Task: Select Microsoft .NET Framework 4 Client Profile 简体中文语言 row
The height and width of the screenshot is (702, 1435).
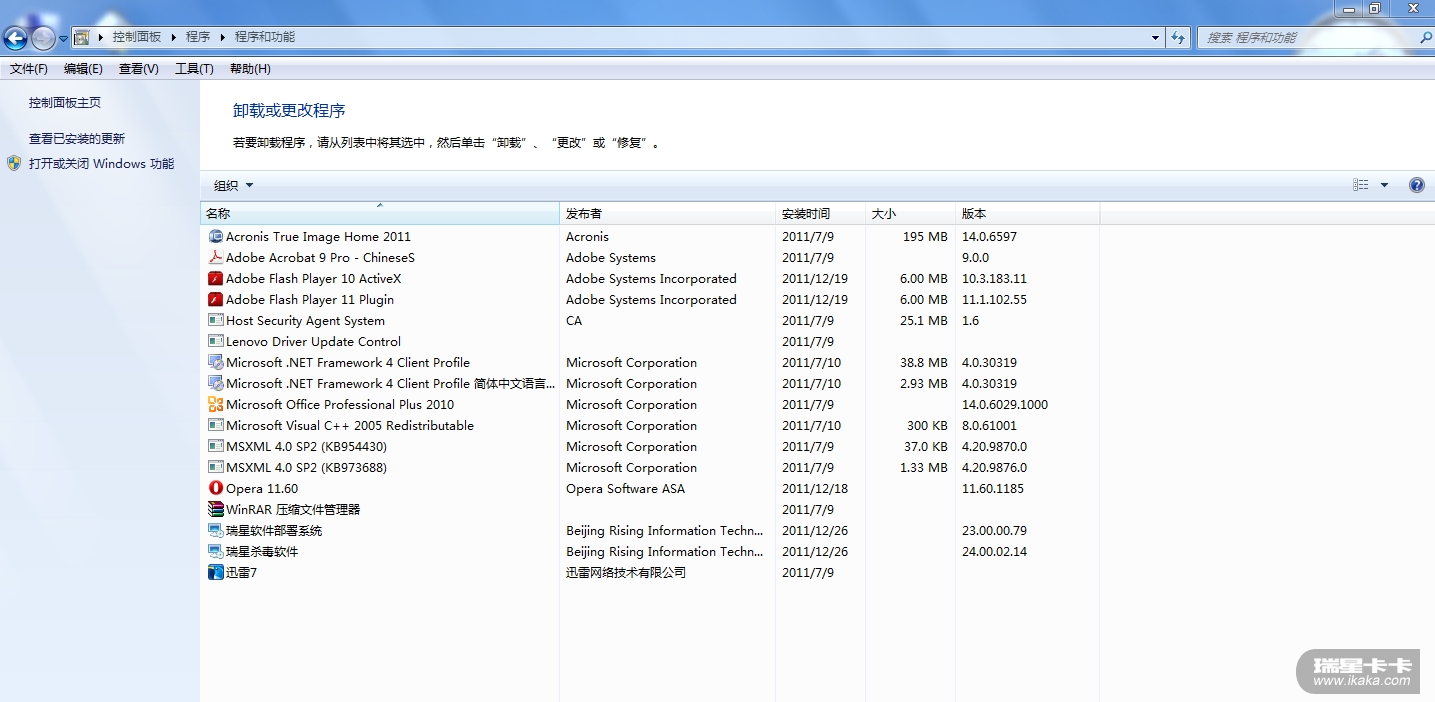Action: point(650,384)
